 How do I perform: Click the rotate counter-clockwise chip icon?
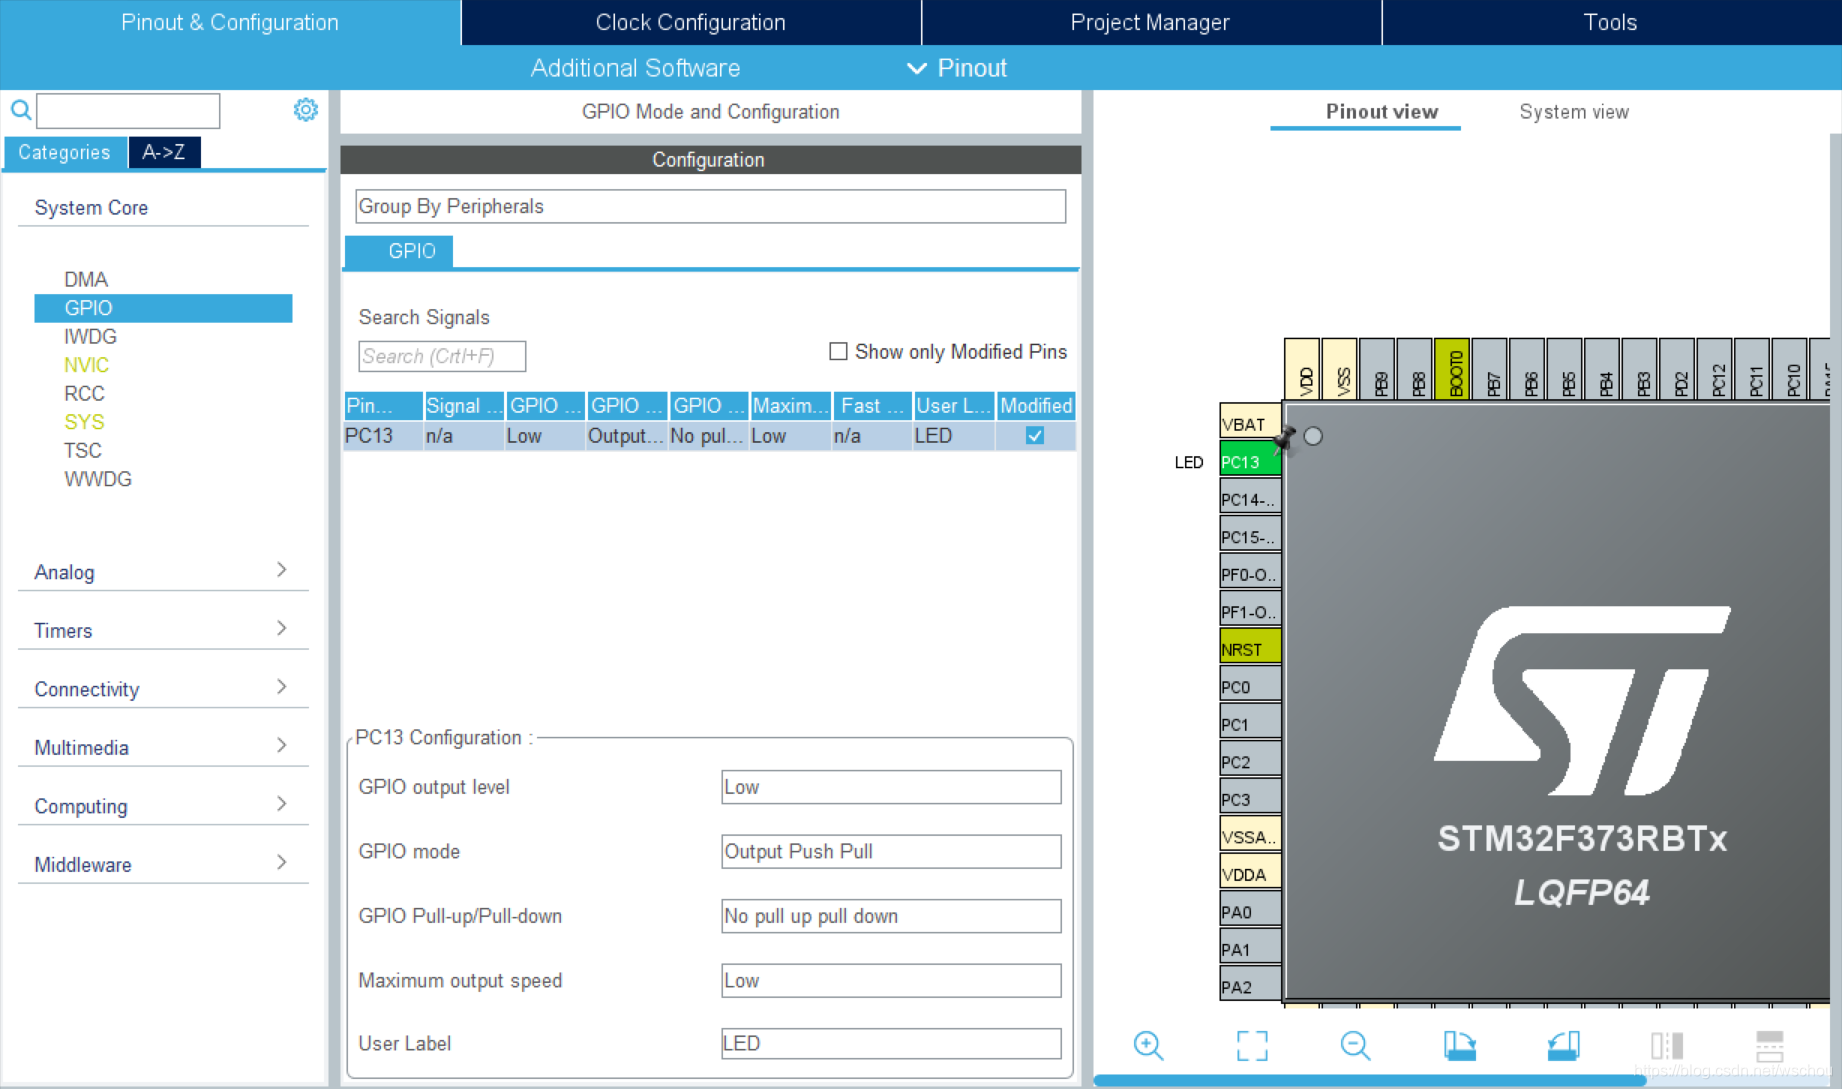click(1563, 1045)
